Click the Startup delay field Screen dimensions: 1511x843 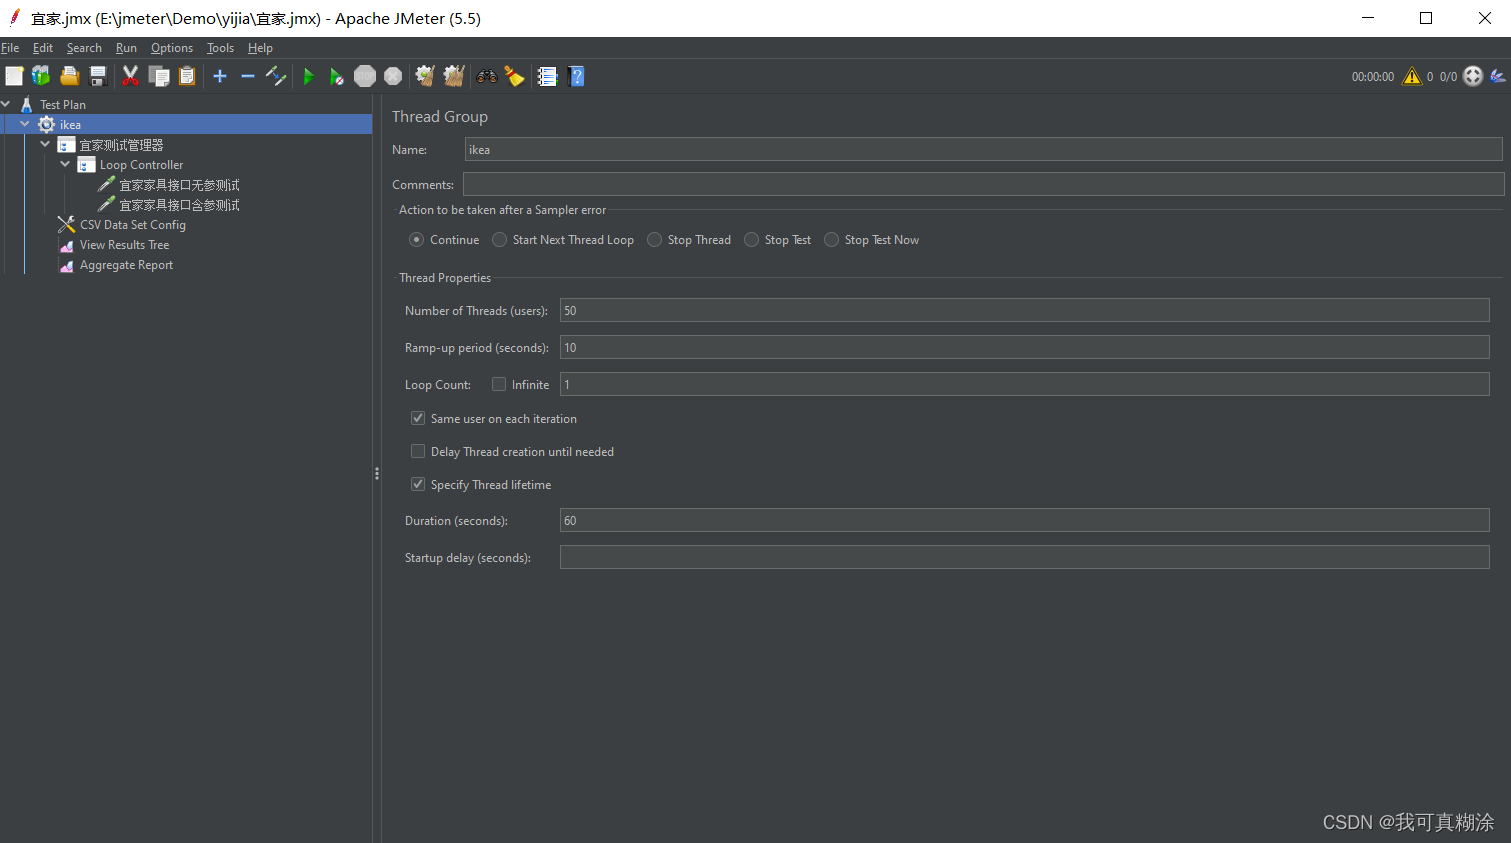1024,557
